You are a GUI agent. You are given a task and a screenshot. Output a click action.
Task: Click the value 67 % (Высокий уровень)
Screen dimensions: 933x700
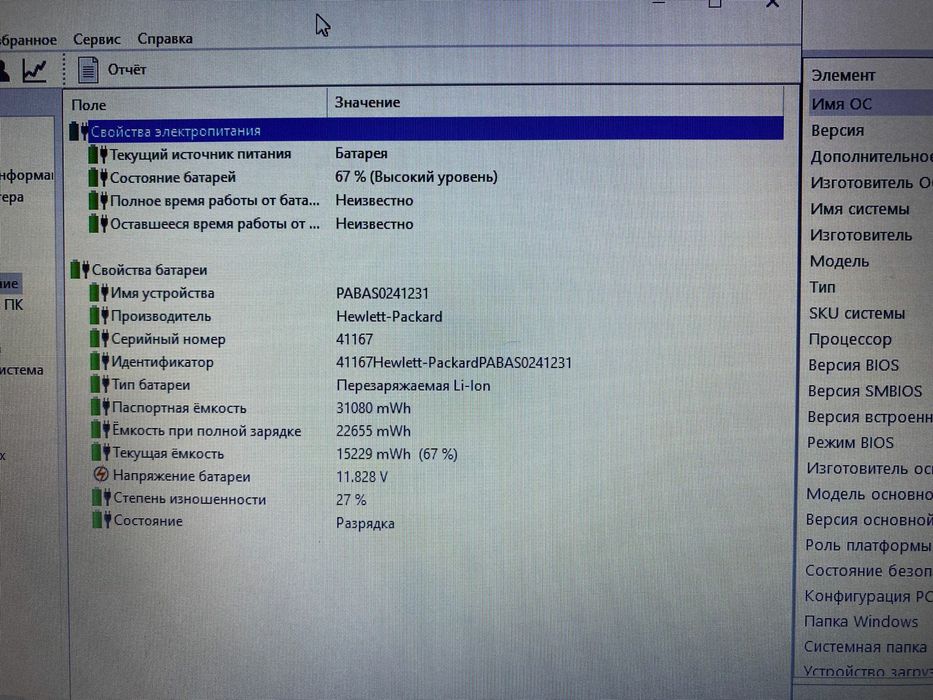(416, 177)
